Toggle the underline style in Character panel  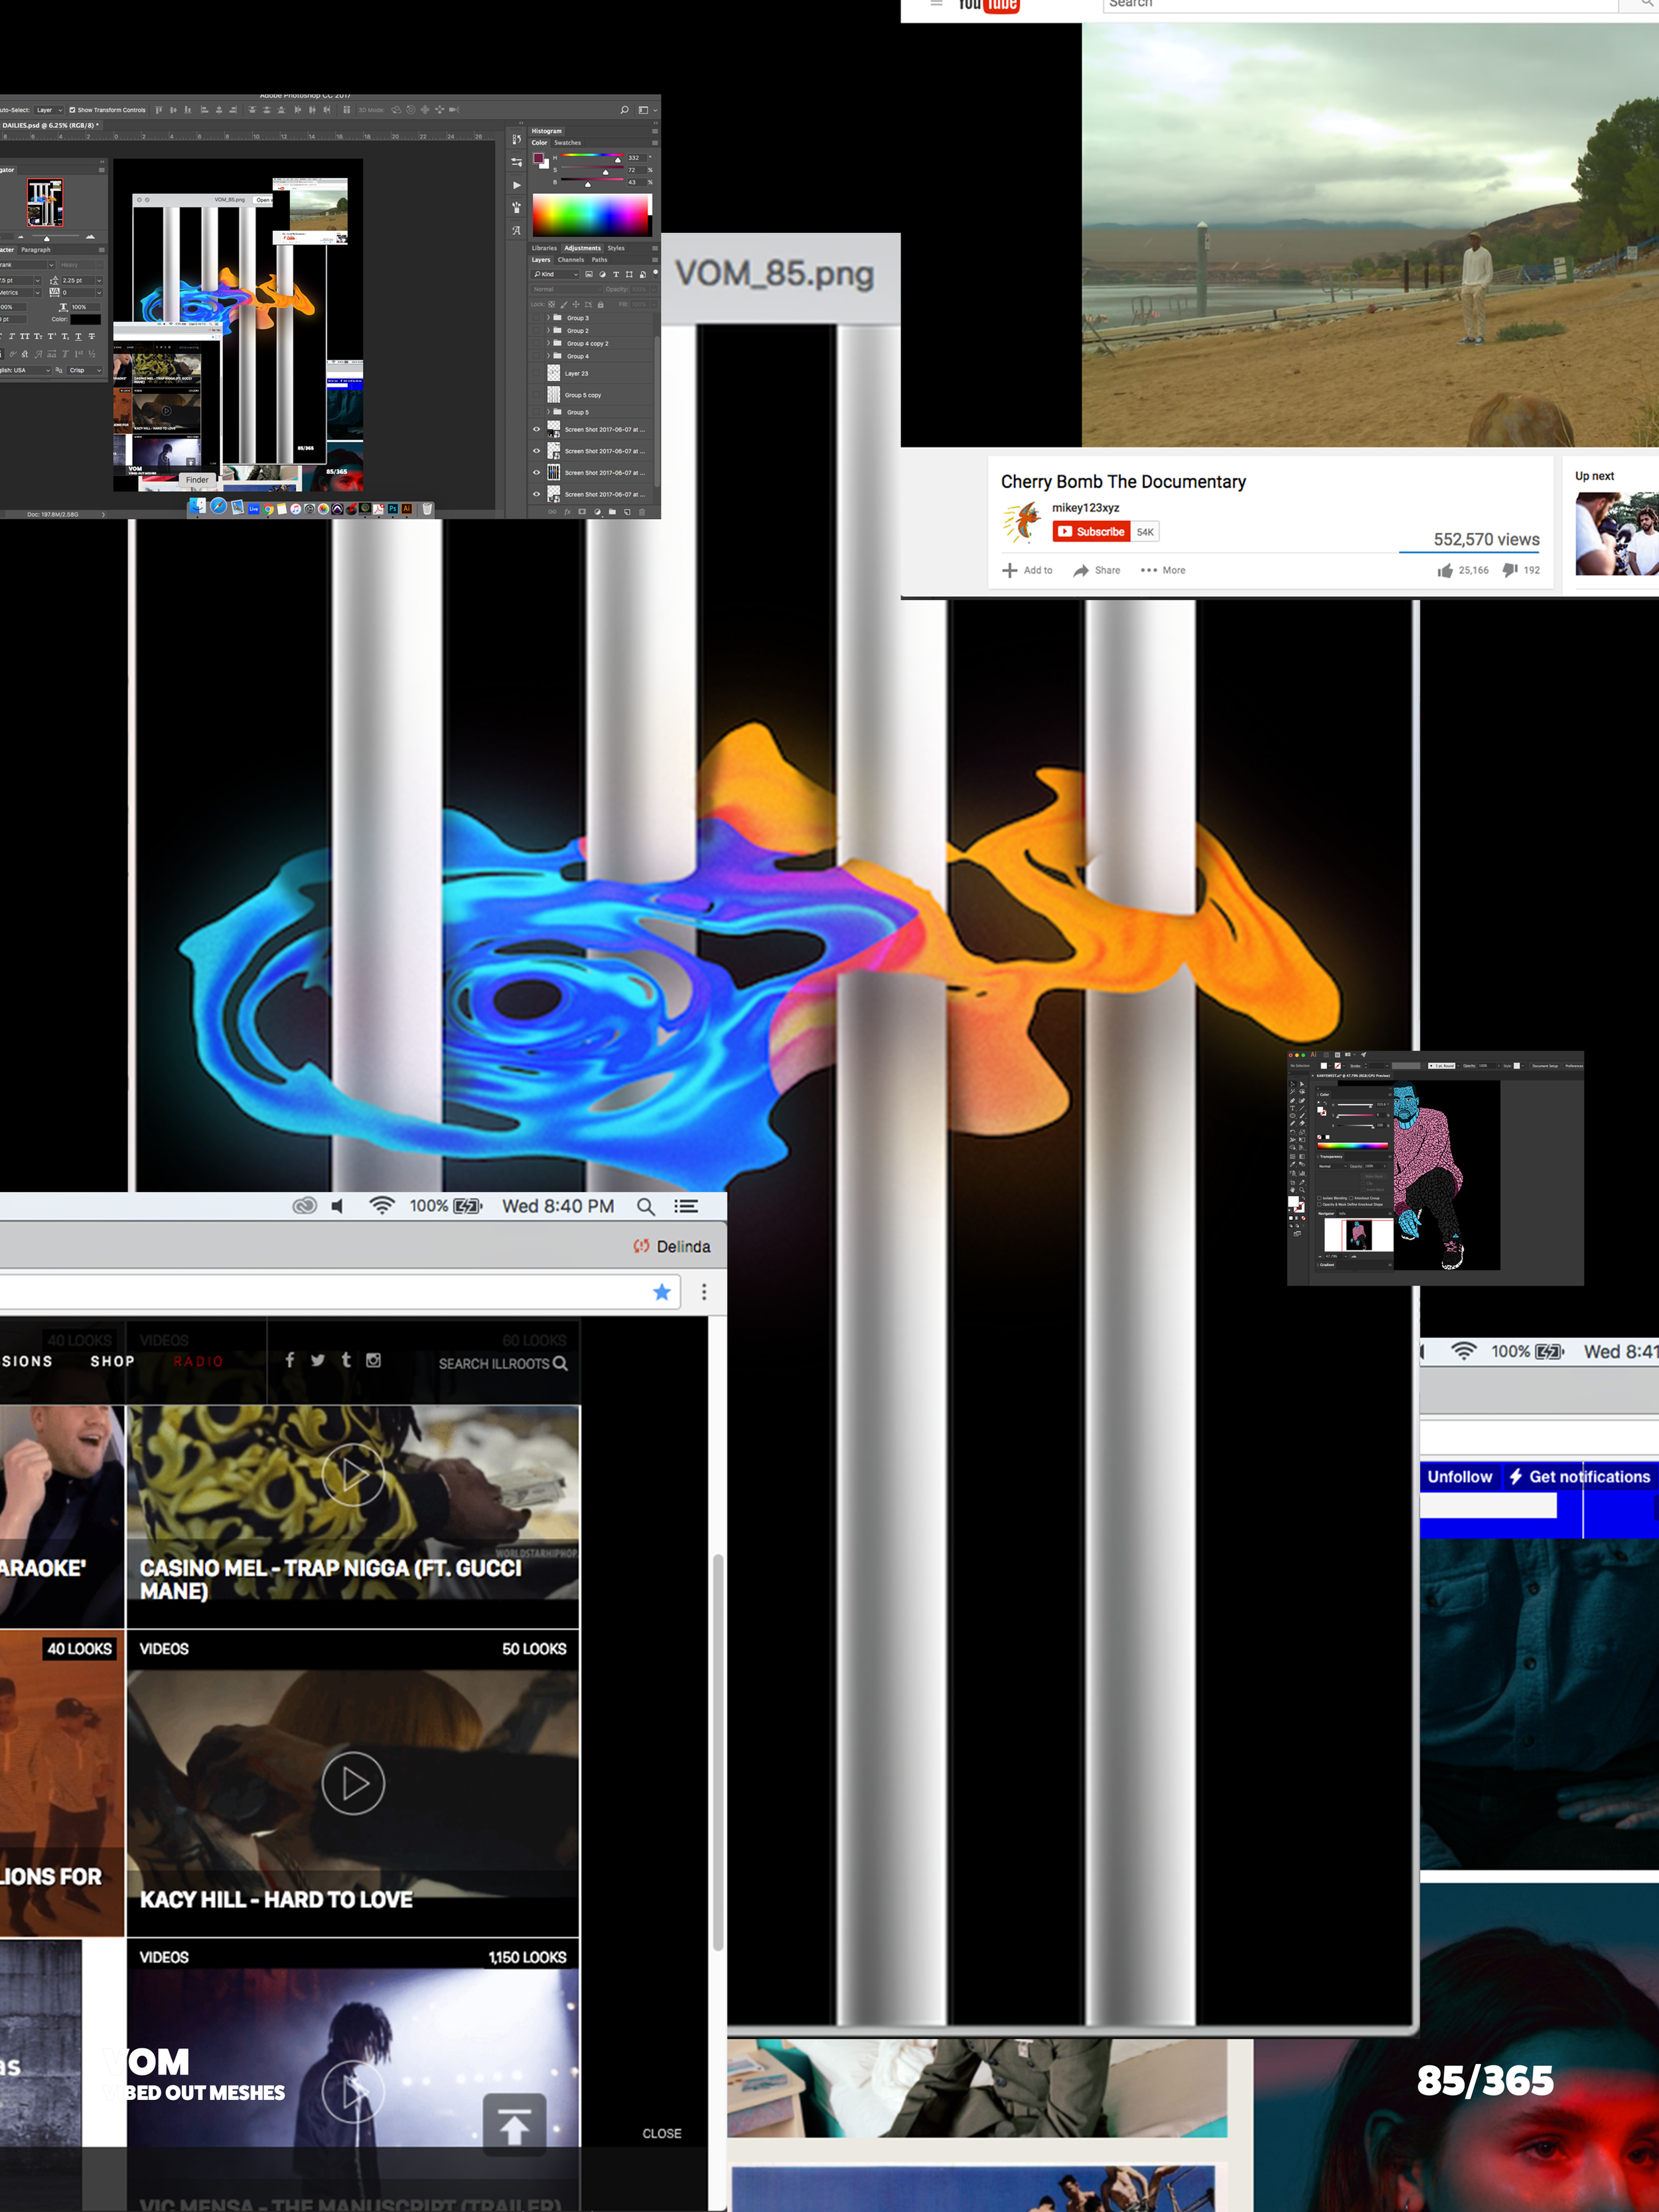point(78,337)
